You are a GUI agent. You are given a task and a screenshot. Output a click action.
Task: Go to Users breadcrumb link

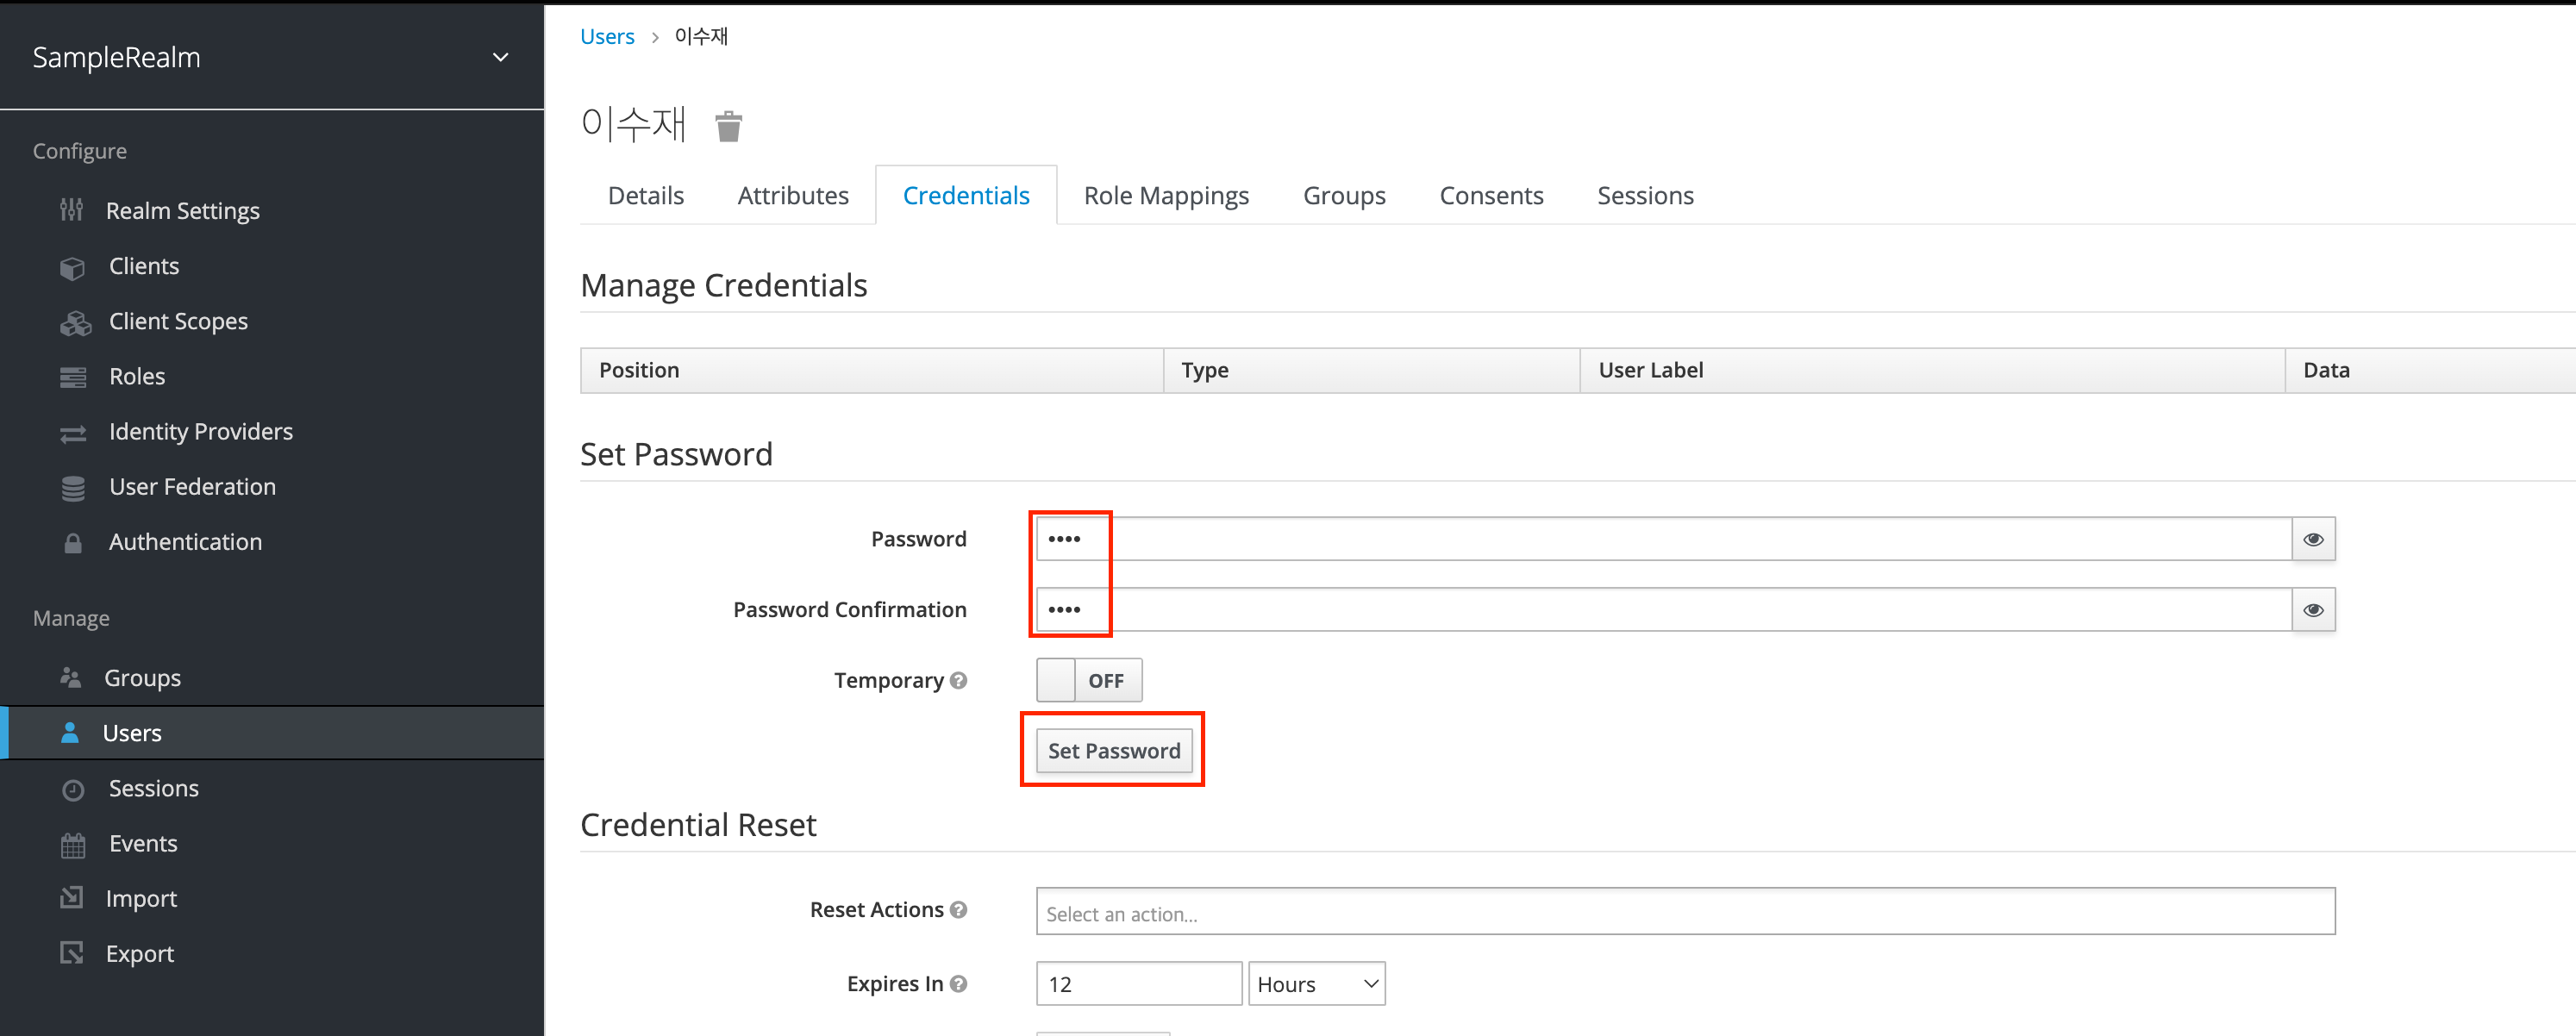(607, 37)
